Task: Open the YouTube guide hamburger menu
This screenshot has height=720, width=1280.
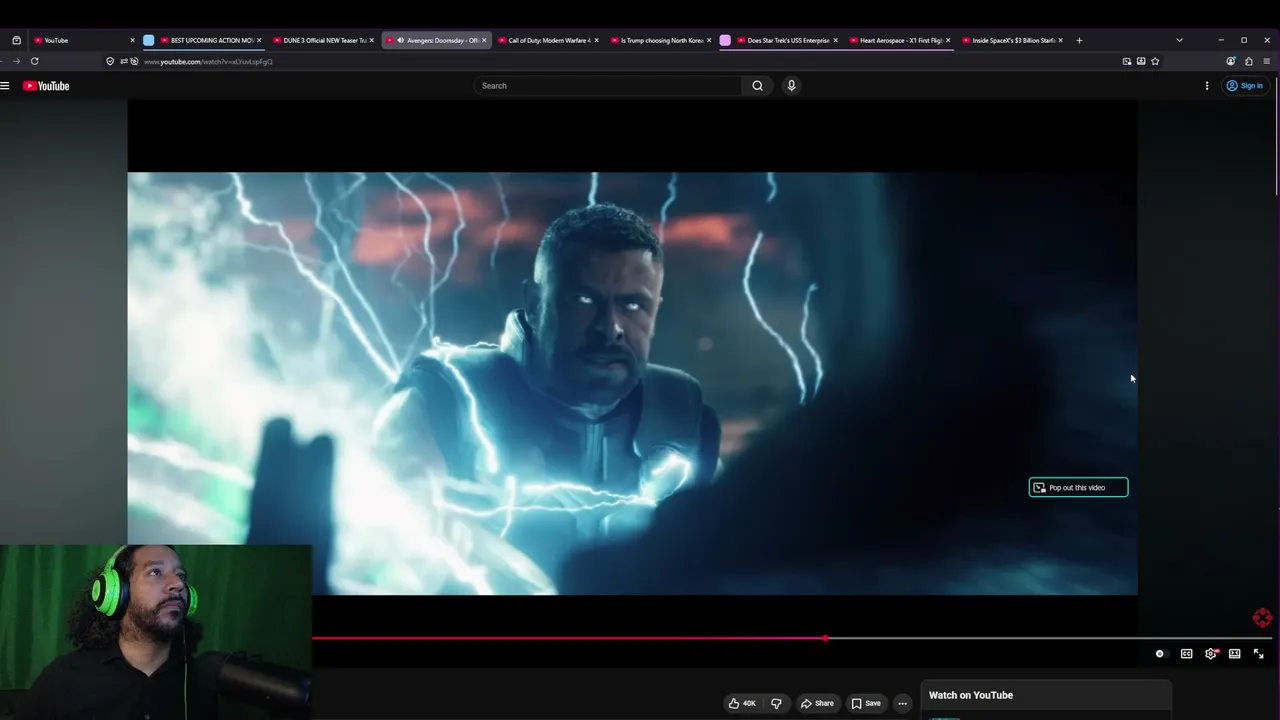Action: 5,86
